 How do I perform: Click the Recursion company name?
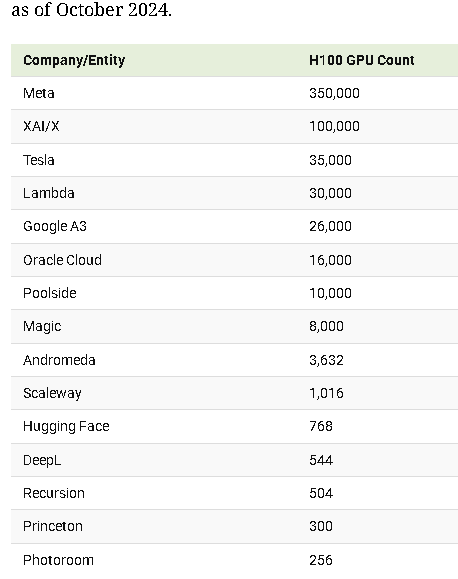pyautogui.click(x=54, y=493)
